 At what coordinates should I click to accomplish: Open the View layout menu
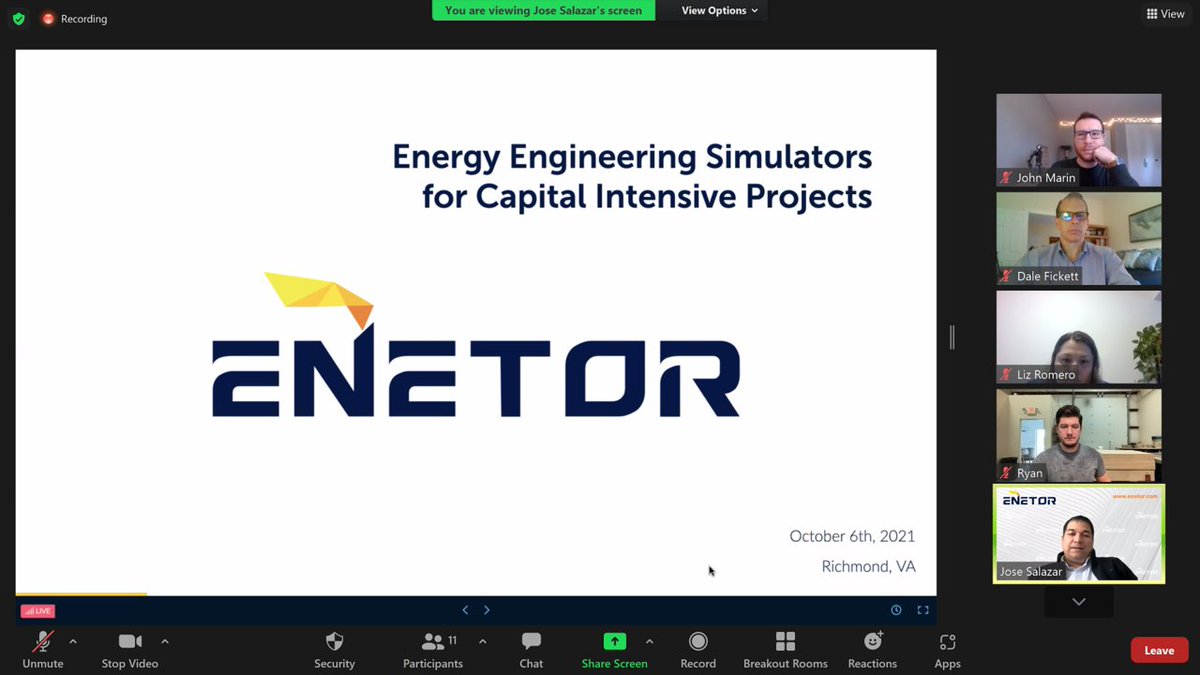[1165, 14]
